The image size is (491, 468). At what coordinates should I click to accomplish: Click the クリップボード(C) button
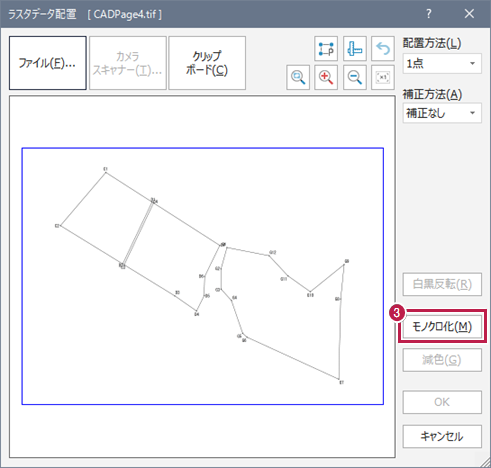[207, 63]
